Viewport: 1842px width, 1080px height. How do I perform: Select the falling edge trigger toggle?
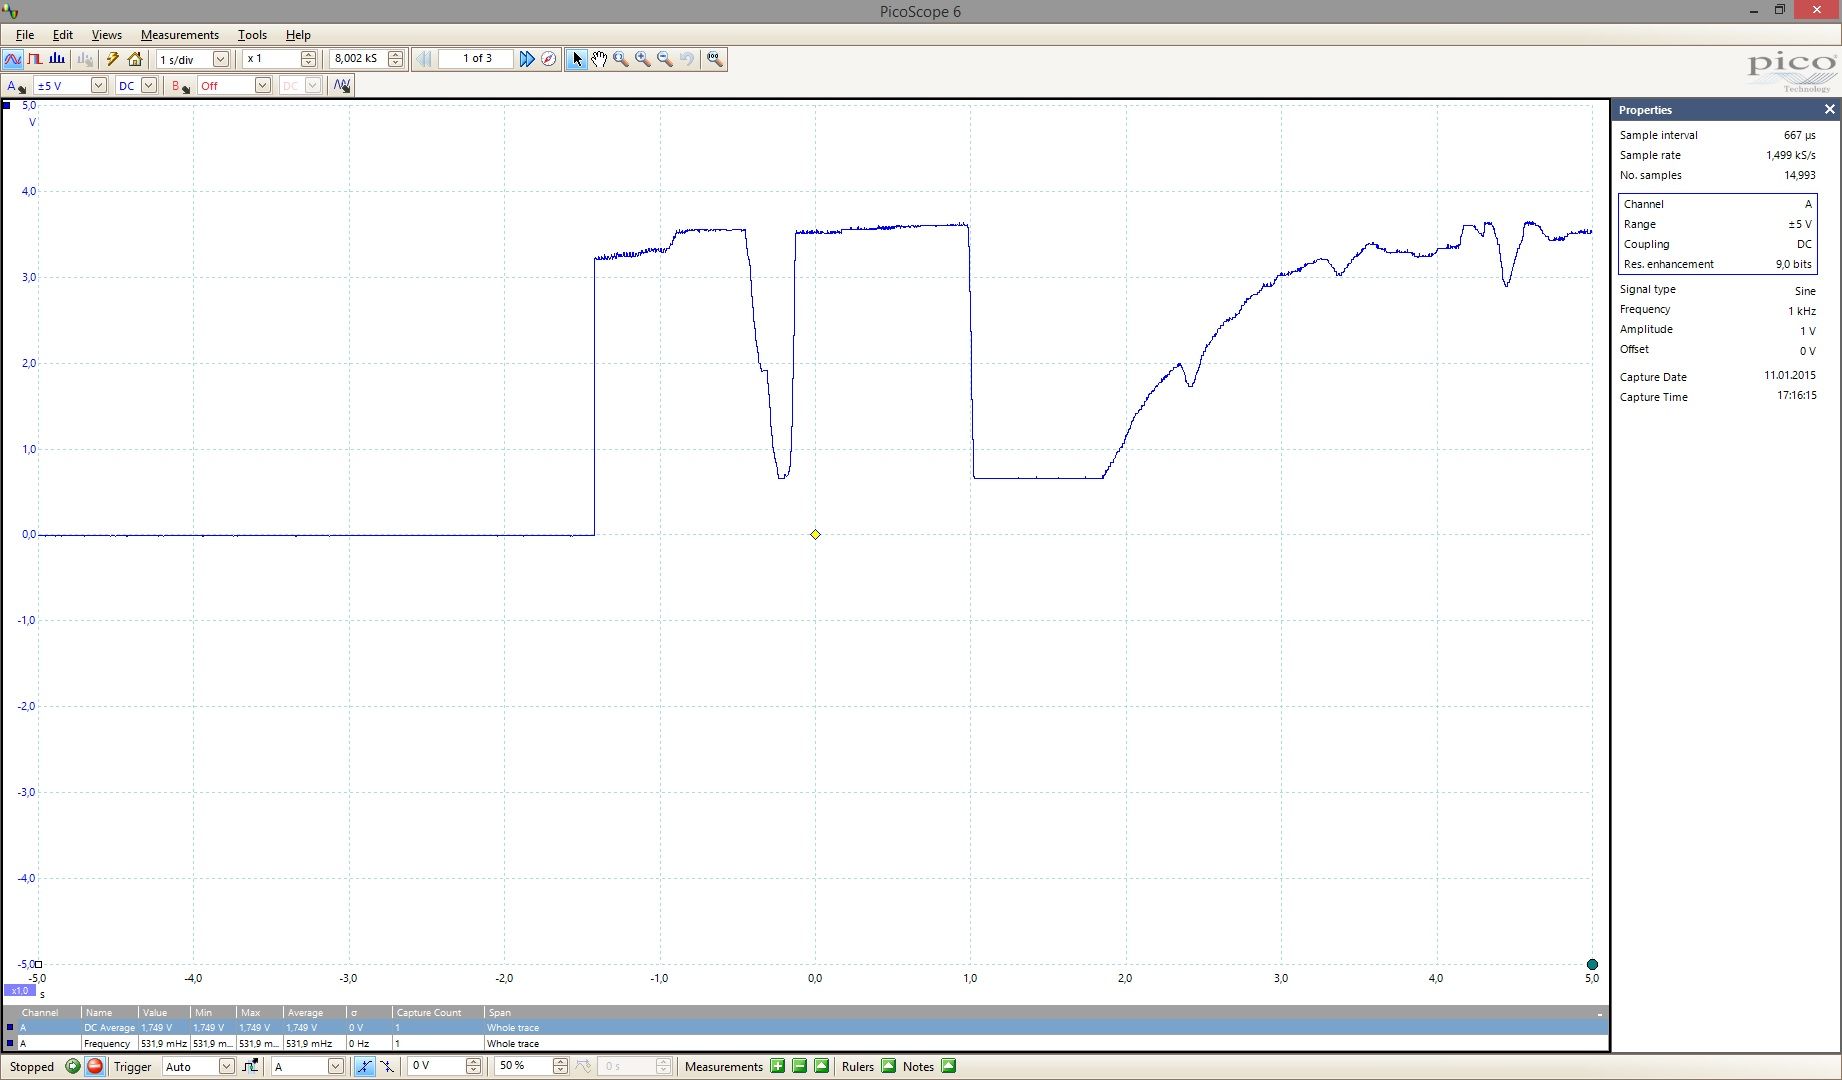pyautogui.click(x=386, y=1066)
